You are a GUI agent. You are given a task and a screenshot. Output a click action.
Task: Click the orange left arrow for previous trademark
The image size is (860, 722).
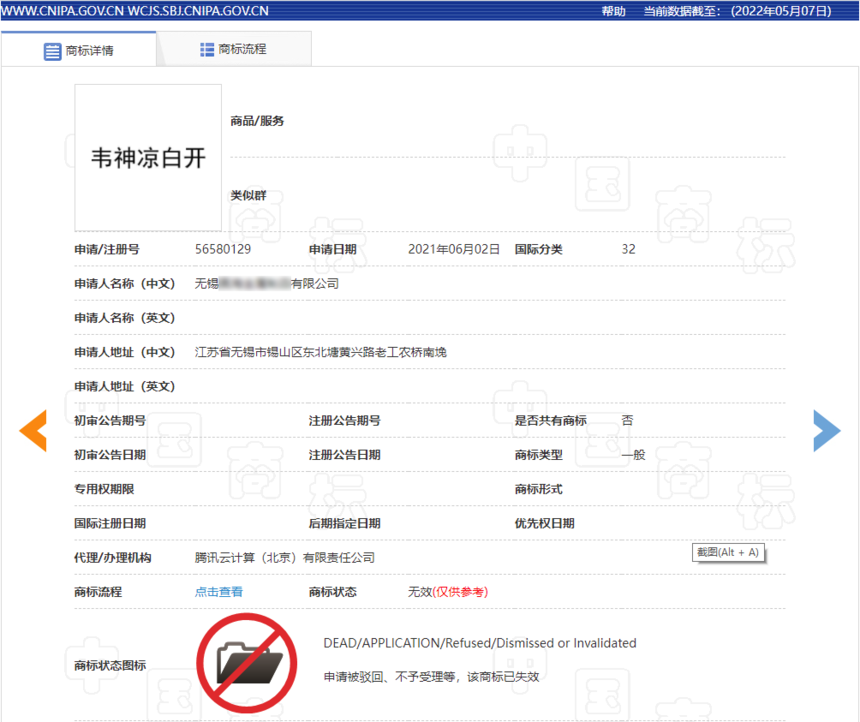point(33,431)
